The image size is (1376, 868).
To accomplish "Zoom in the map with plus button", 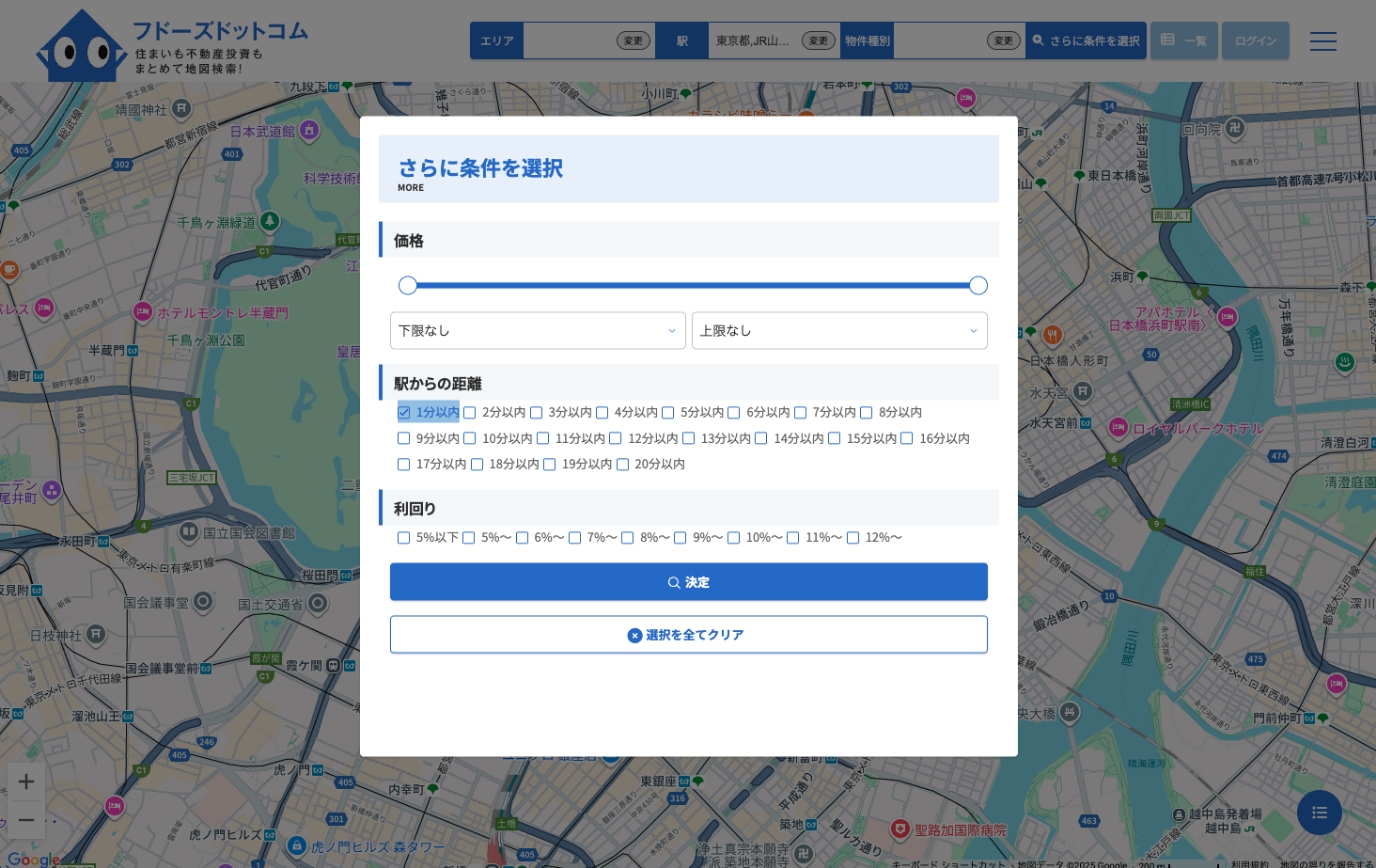I will point(27,782).
